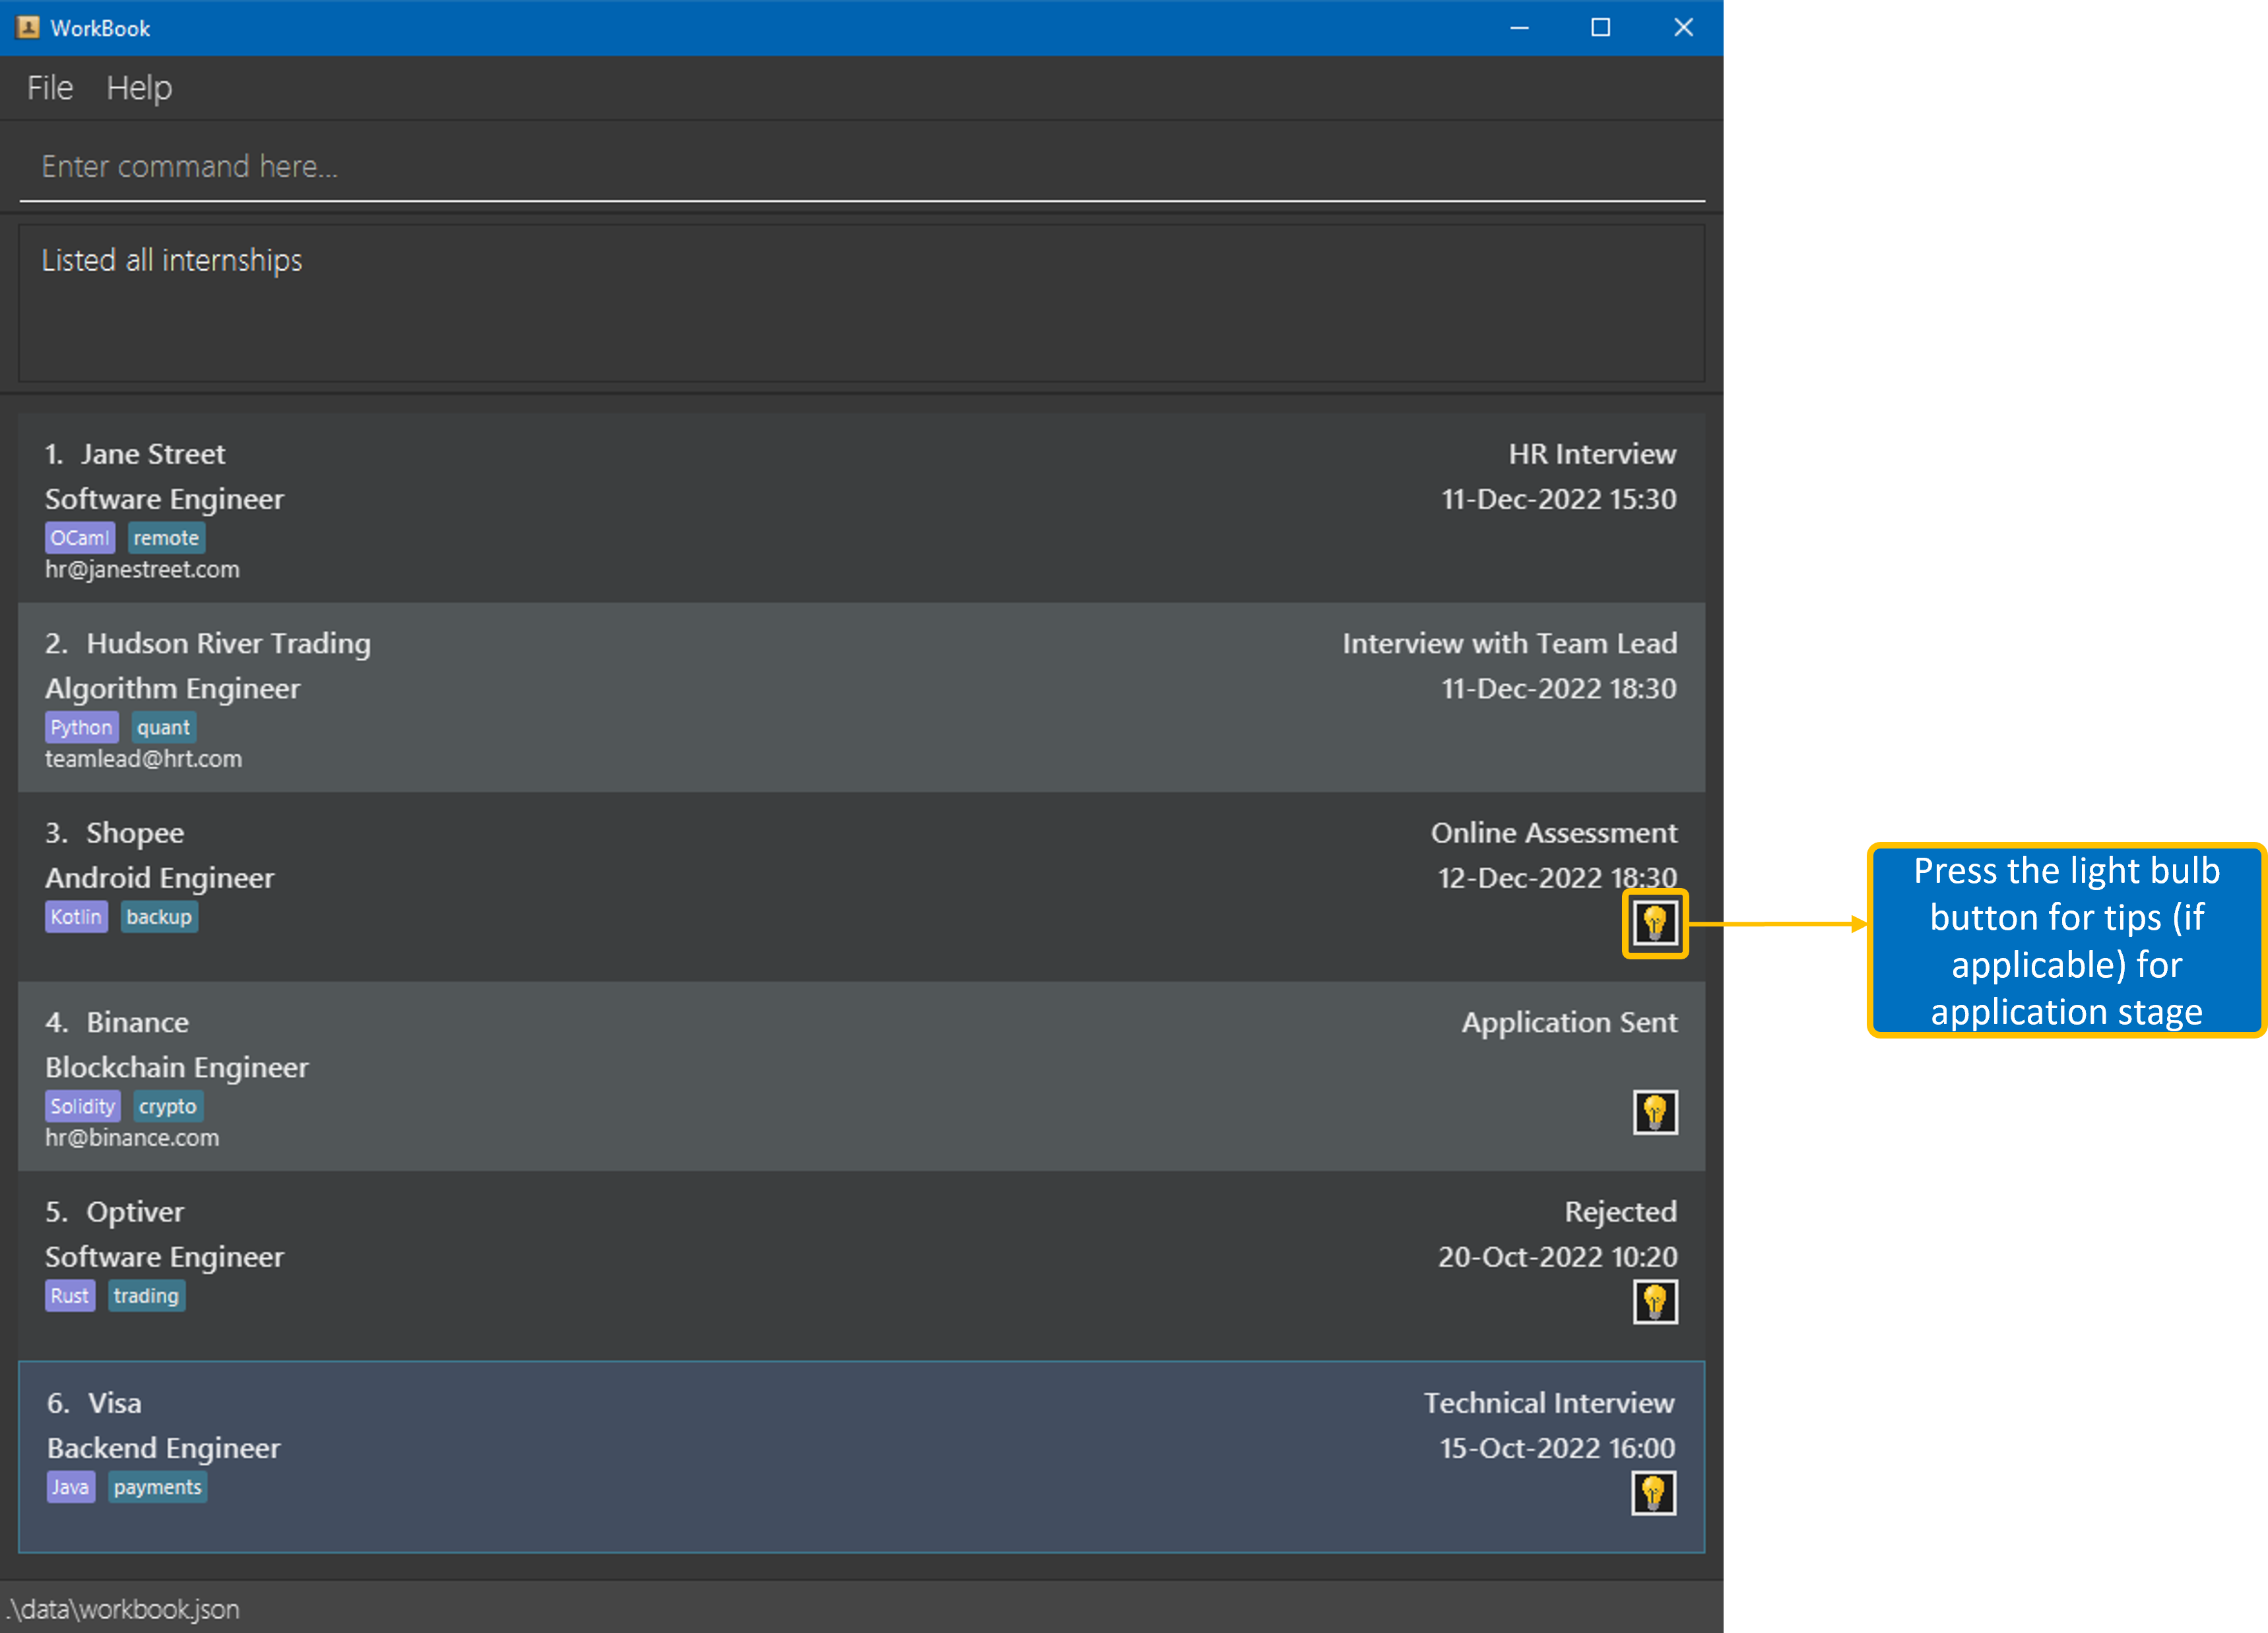Click the trading tag on Optiver
The width and height of the screenshot is (2268, 1633).
pyautogui.click(x=146, y=1296)
